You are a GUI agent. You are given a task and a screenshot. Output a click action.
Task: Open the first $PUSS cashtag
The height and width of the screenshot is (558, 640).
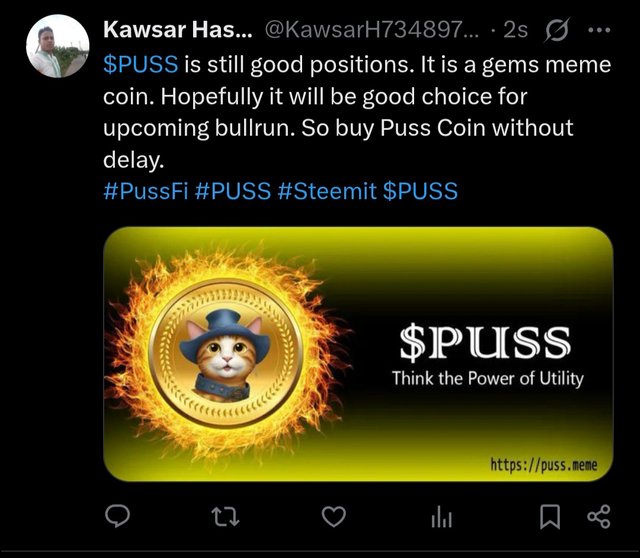click(141, 64)
